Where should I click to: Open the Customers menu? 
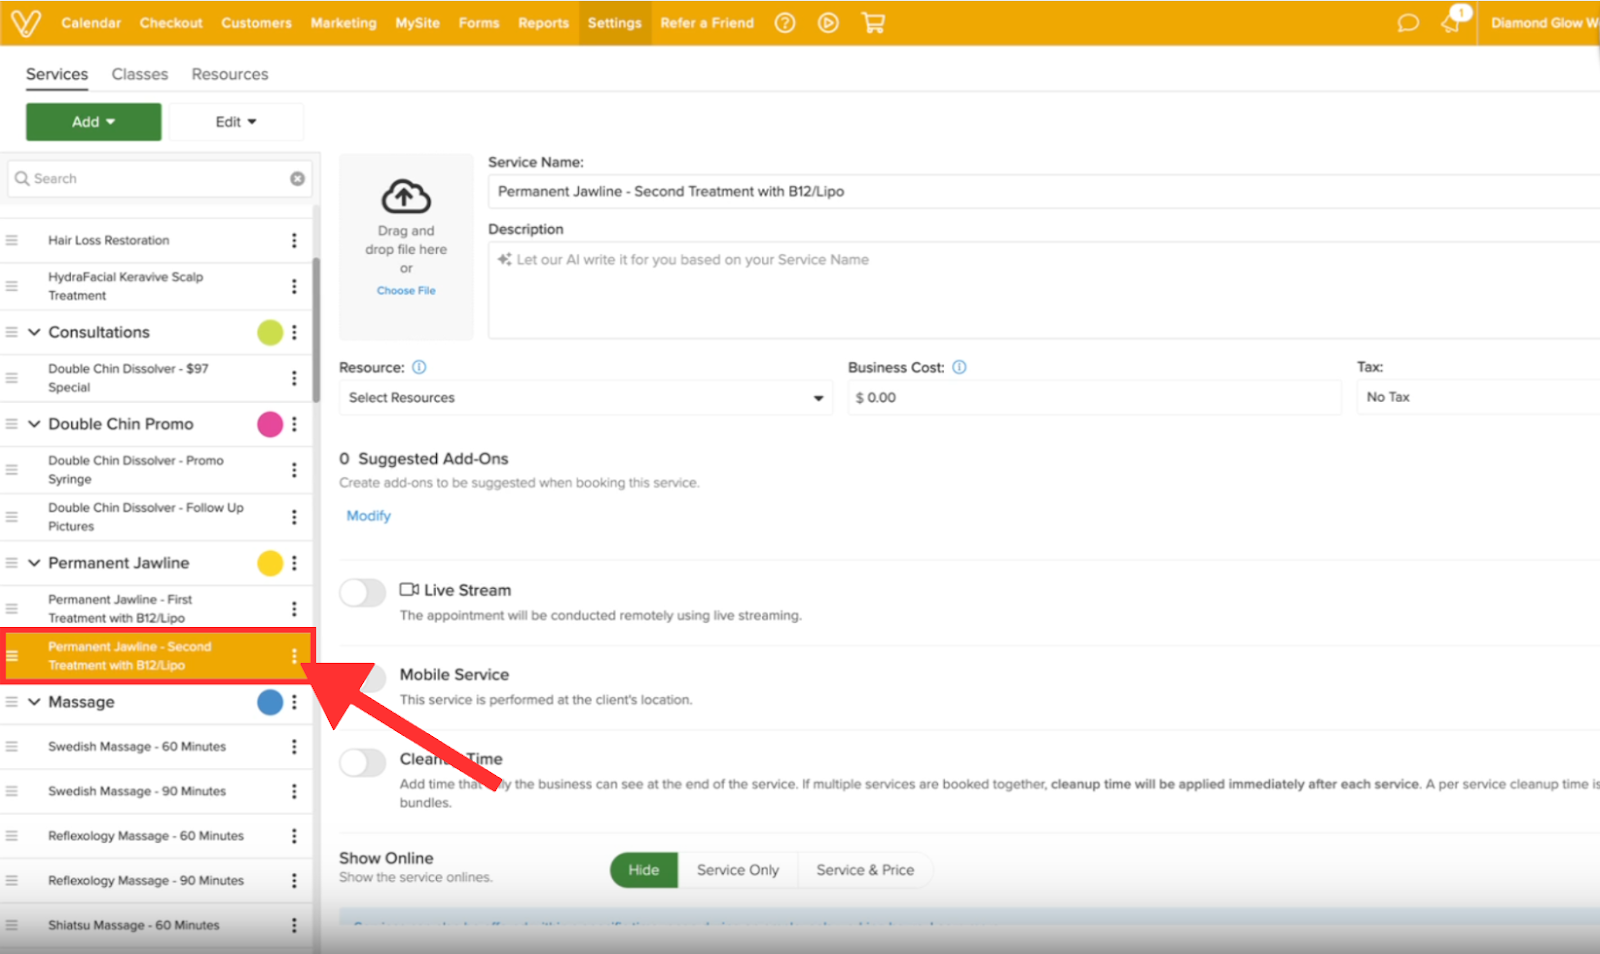257,23
